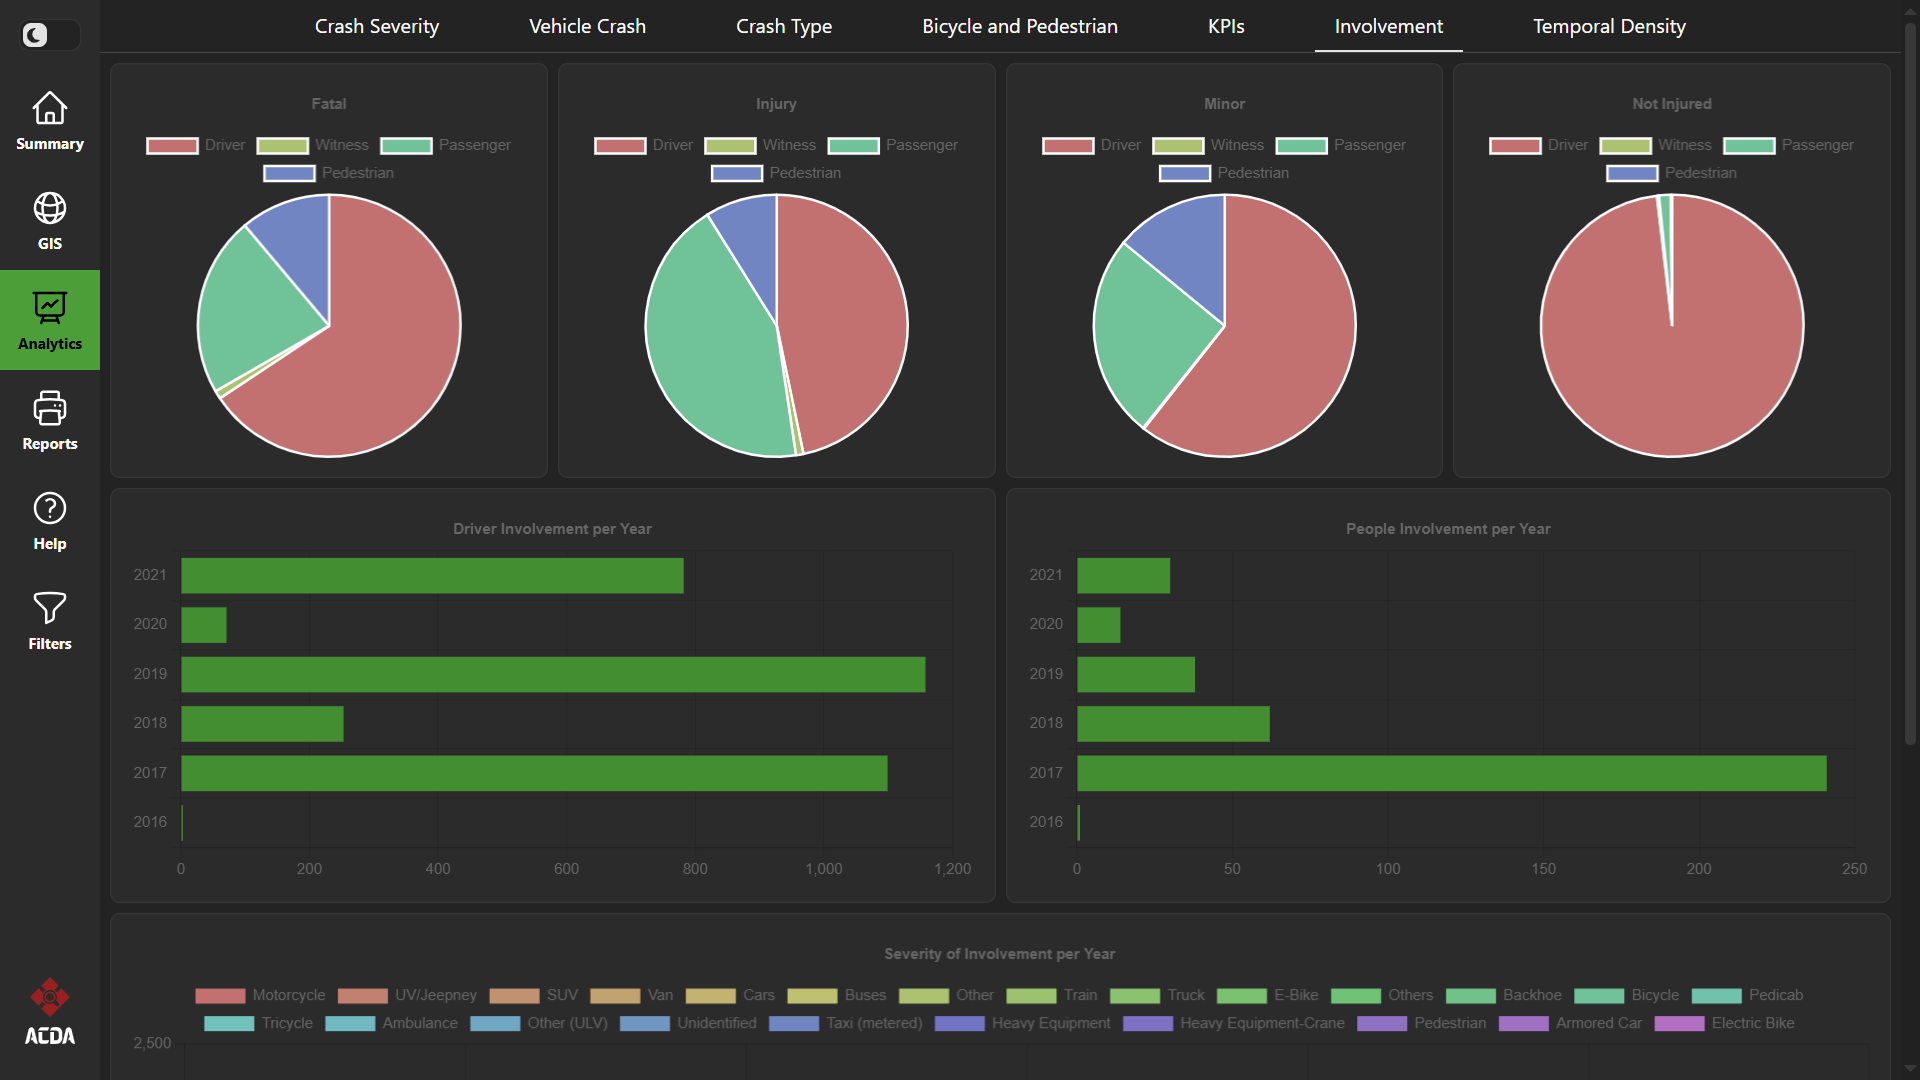The height and width of the screenshot is (1080, 1920).
Task: Toggle Passenger legend in Injury chart
Action: (x=893, y=145)
